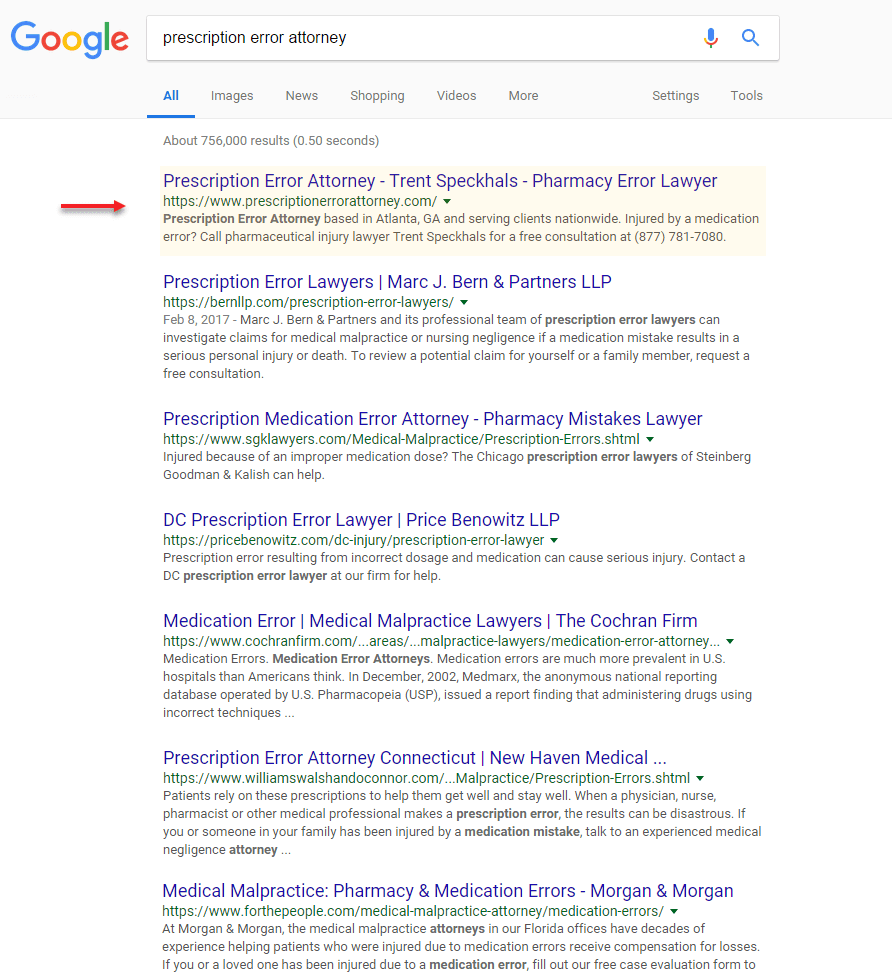Select the All tab
The height and width of the screenshot is (972, 892).
point(171,95)
